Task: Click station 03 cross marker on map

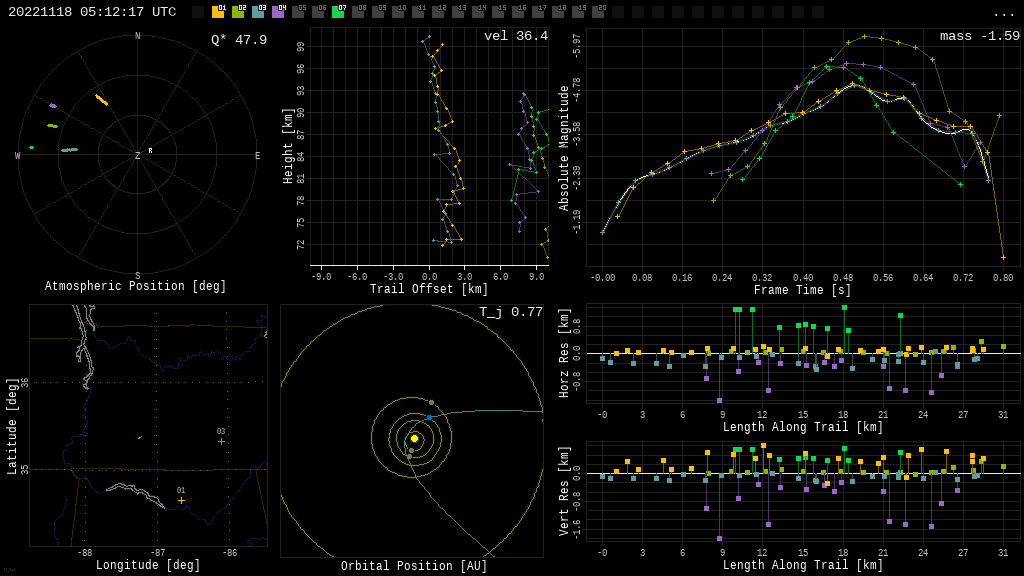Action: tap(221, 441)
